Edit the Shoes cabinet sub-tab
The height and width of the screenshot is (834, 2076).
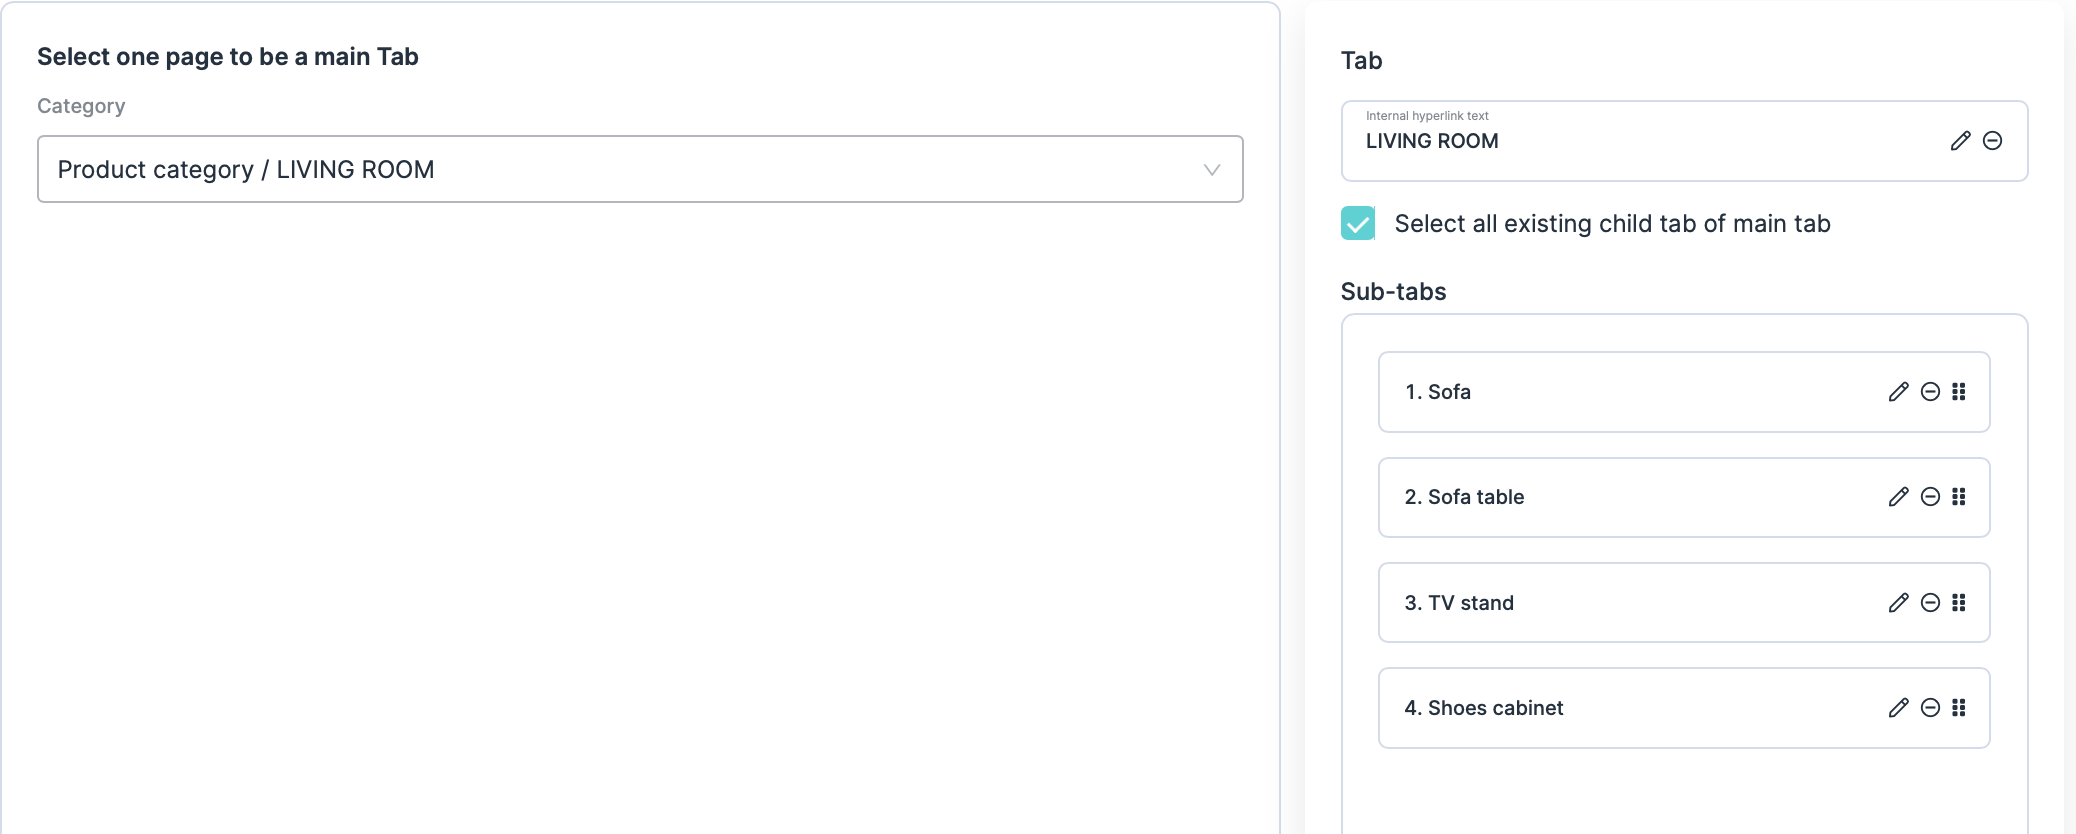click(x=1898, y=708)
